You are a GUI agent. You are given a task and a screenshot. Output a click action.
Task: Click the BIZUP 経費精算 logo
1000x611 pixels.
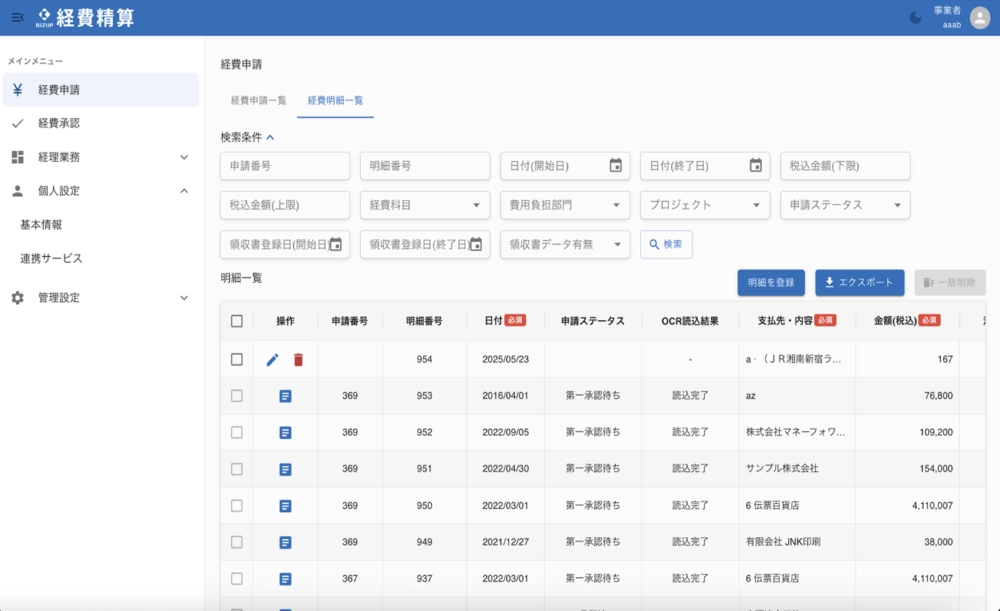point(85,18)
